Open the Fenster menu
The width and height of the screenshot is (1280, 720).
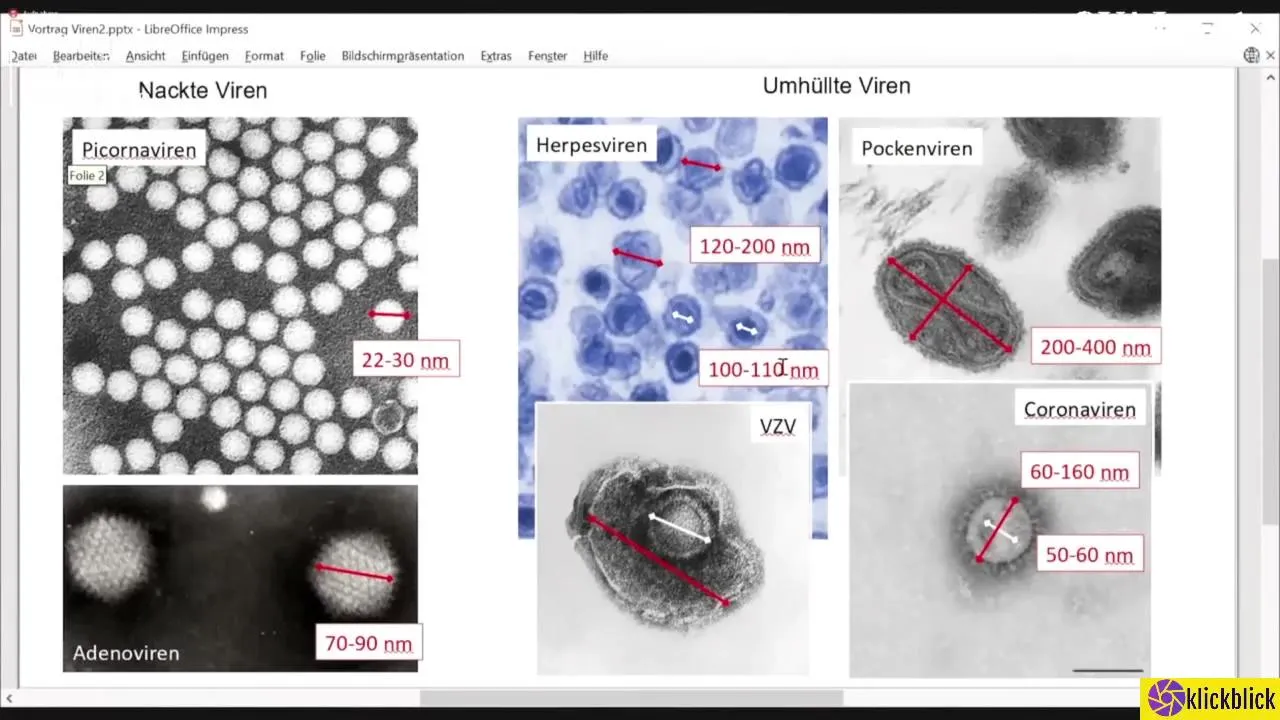click(548, 56)
